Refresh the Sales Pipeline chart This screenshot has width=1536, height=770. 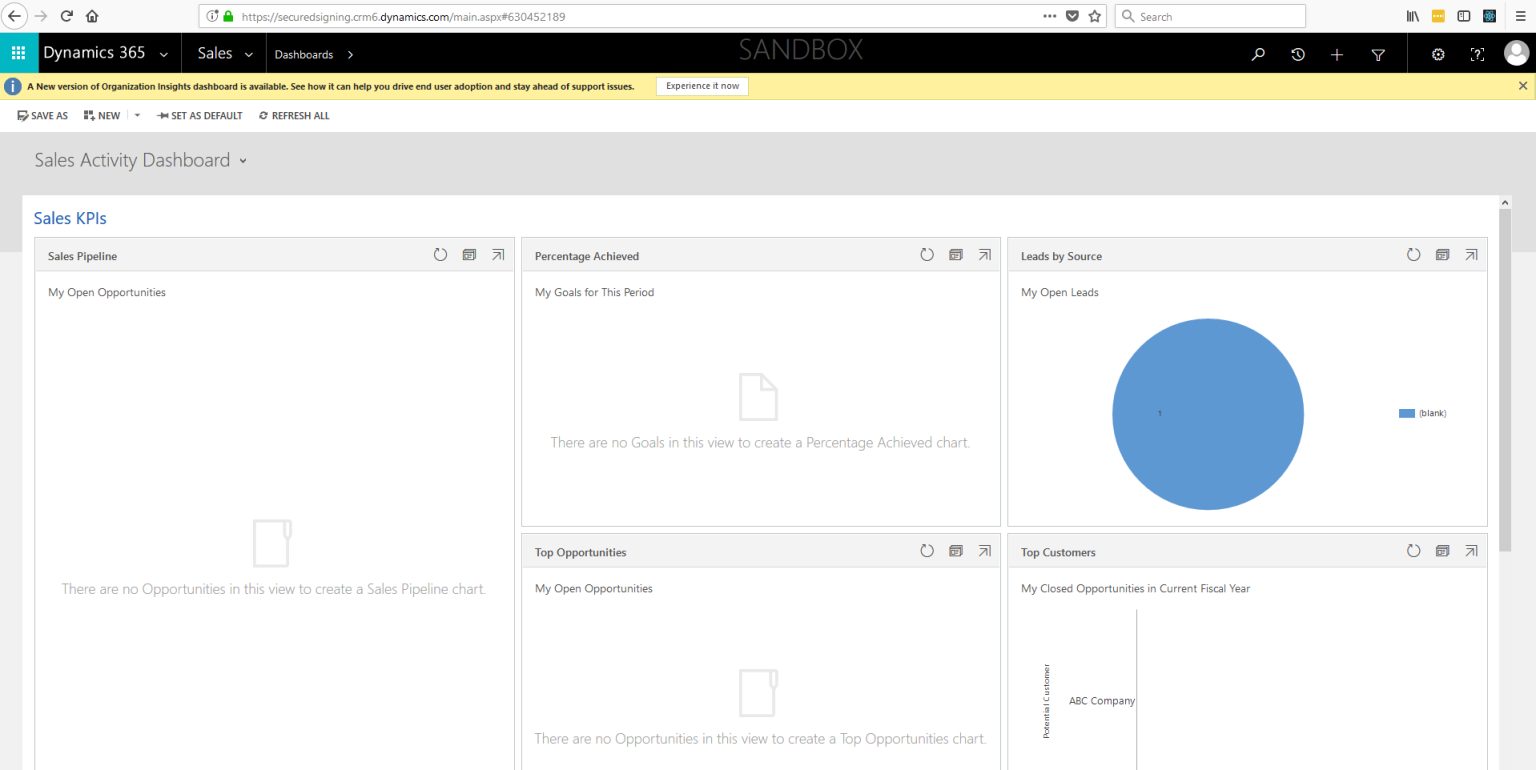coord(440,255)
